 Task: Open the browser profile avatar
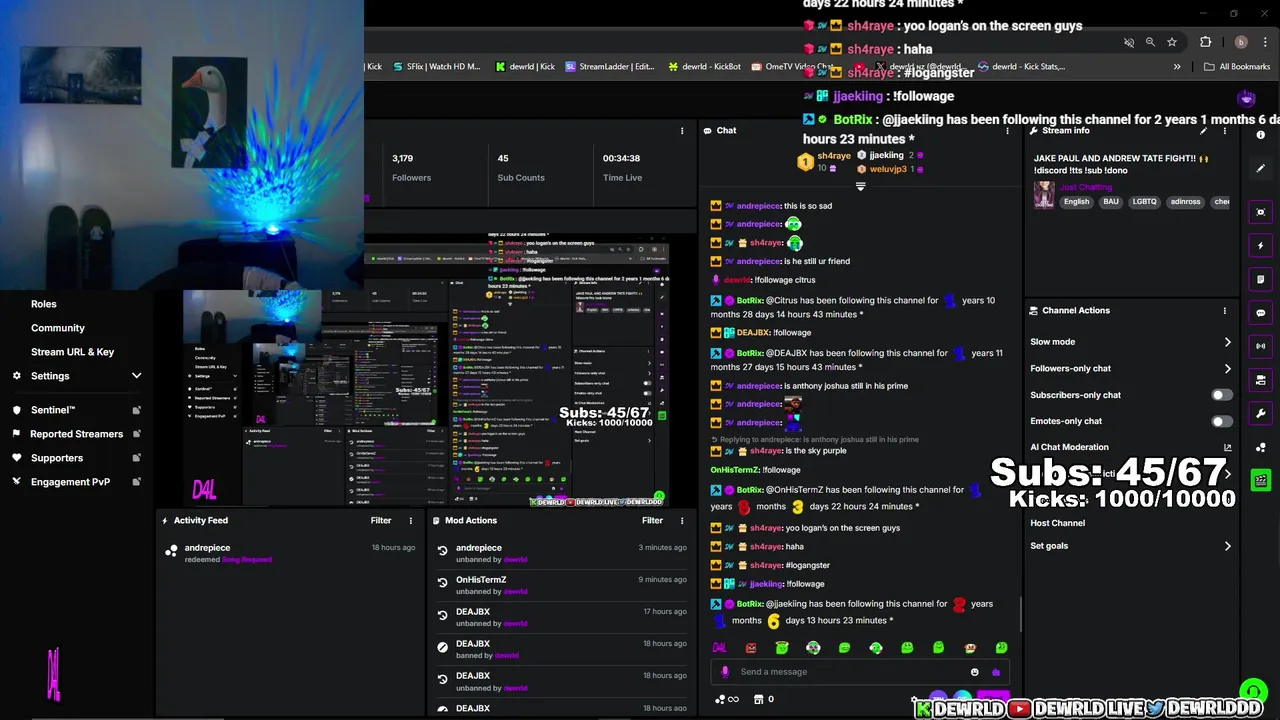tap(1241, 42)
